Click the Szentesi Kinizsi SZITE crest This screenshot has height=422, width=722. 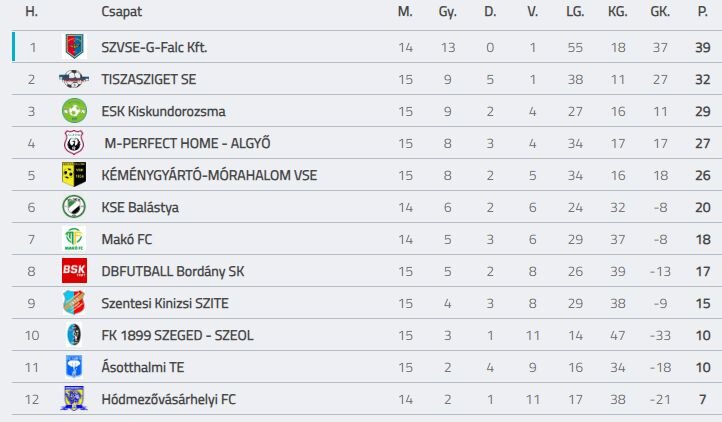[74, 303]
